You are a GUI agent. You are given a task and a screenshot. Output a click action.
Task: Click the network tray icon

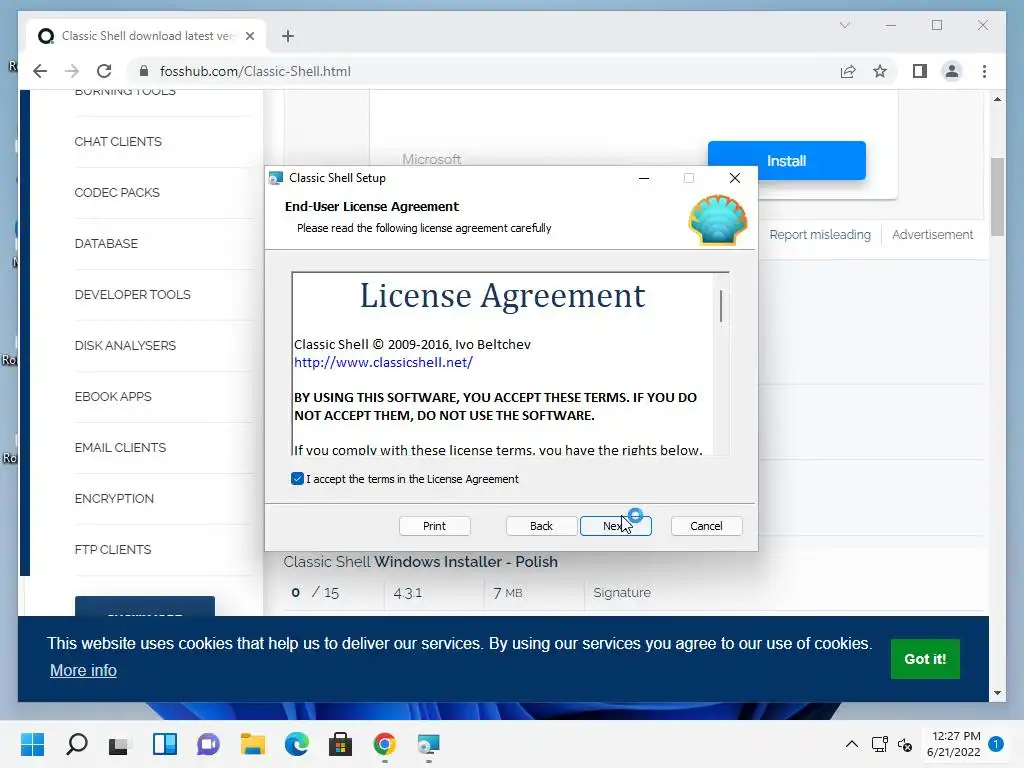(x=880, y=744)
